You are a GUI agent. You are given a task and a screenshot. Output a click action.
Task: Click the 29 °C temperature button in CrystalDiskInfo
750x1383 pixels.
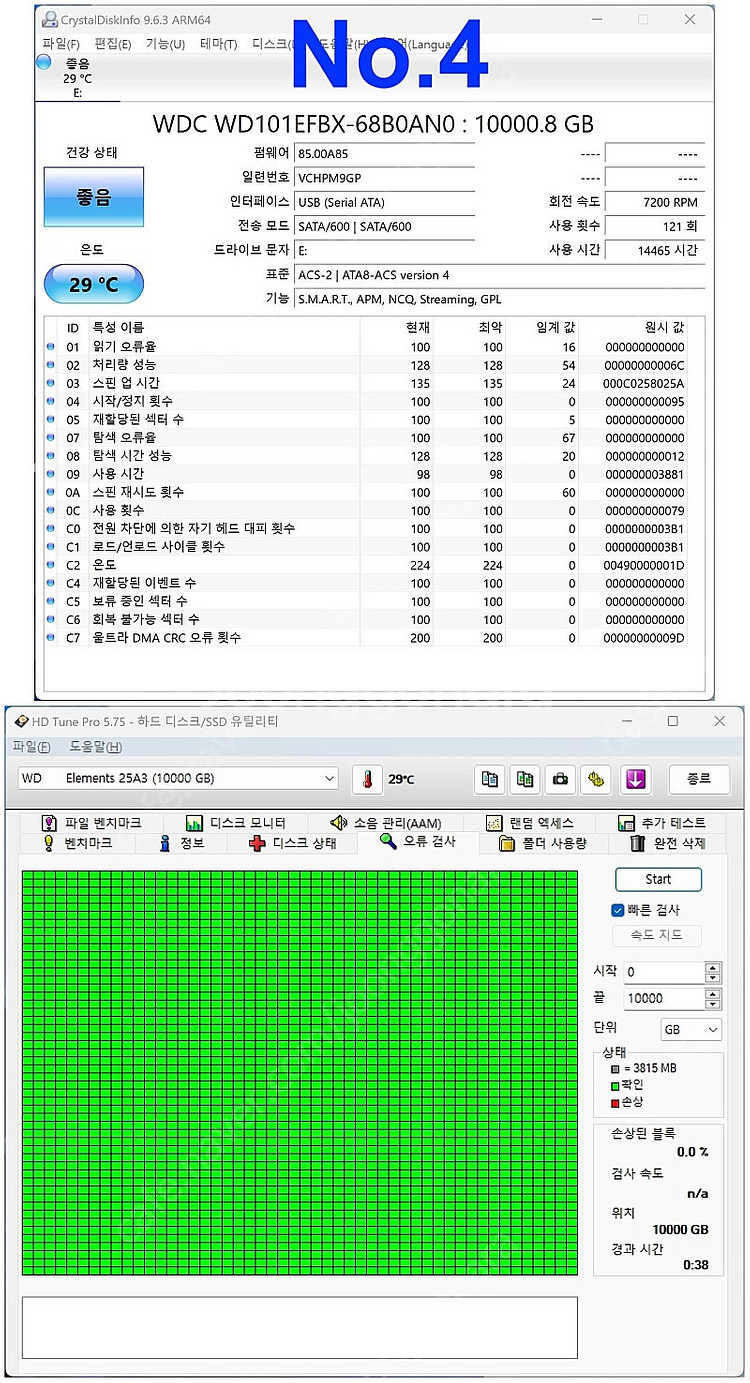[94, 285]
